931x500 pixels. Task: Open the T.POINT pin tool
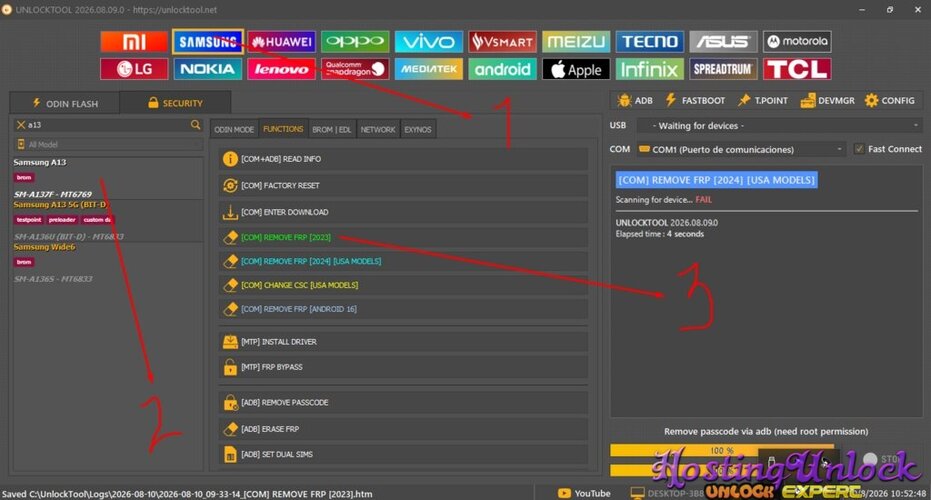point(762,100)
